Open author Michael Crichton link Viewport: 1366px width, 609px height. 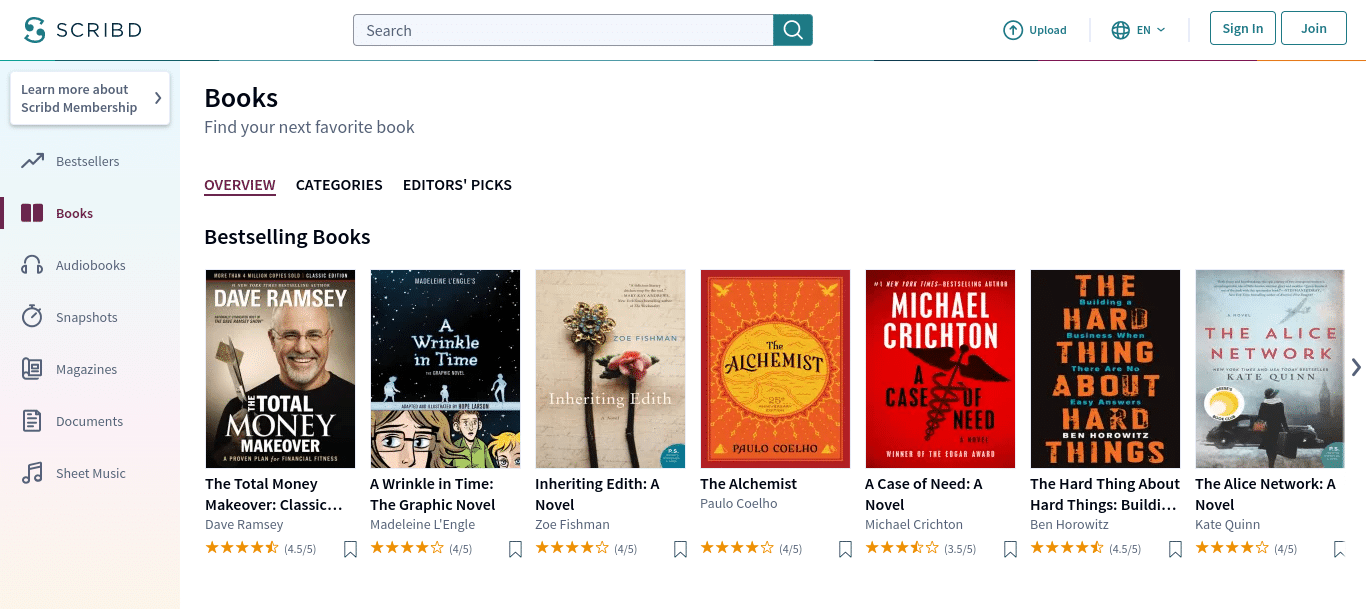(x=914, y=524)
